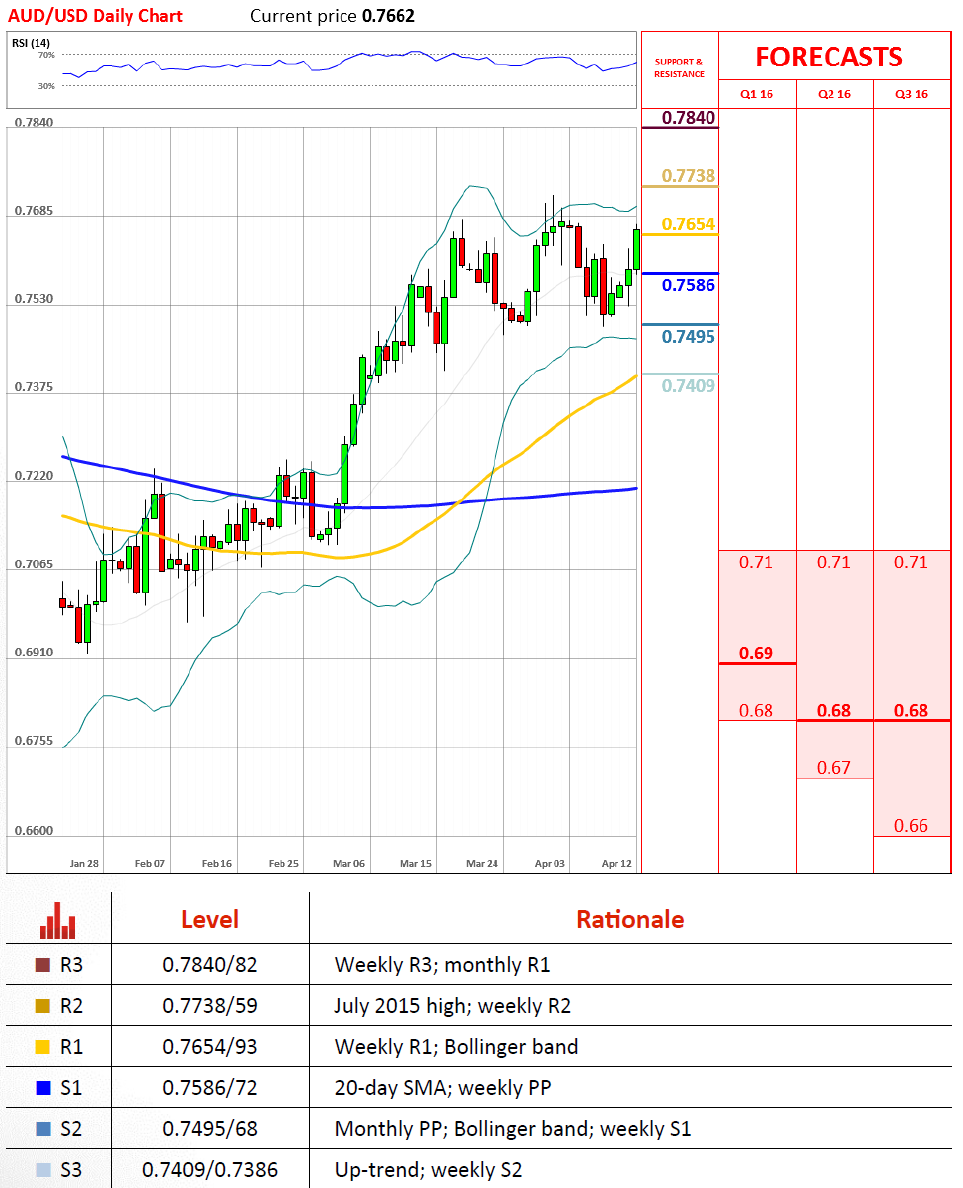The height and width of the screenshot is (1188, 963).
Task: Click the R2 gold color swatch
Action: pyautogui.click(x=43, y=1005)
